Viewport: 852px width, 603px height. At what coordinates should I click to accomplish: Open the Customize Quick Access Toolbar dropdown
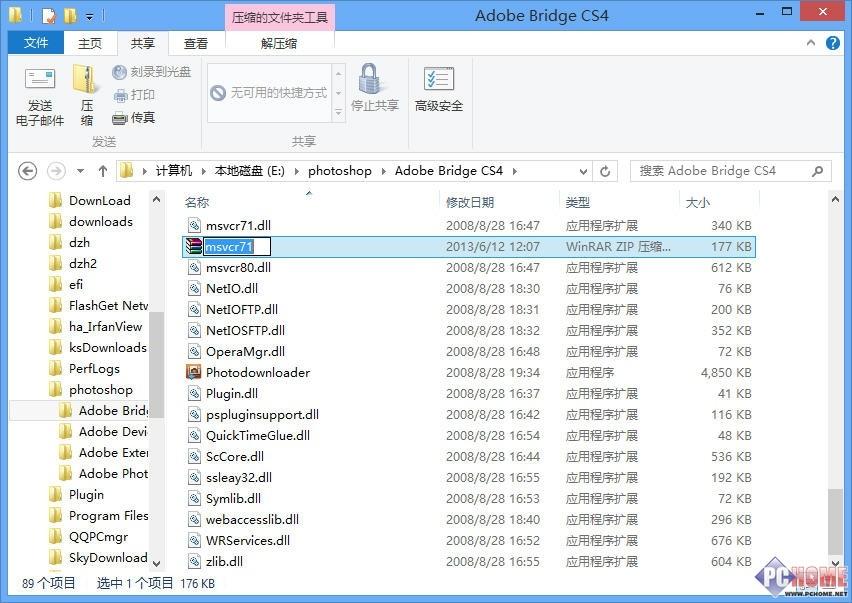click(89, 17)
